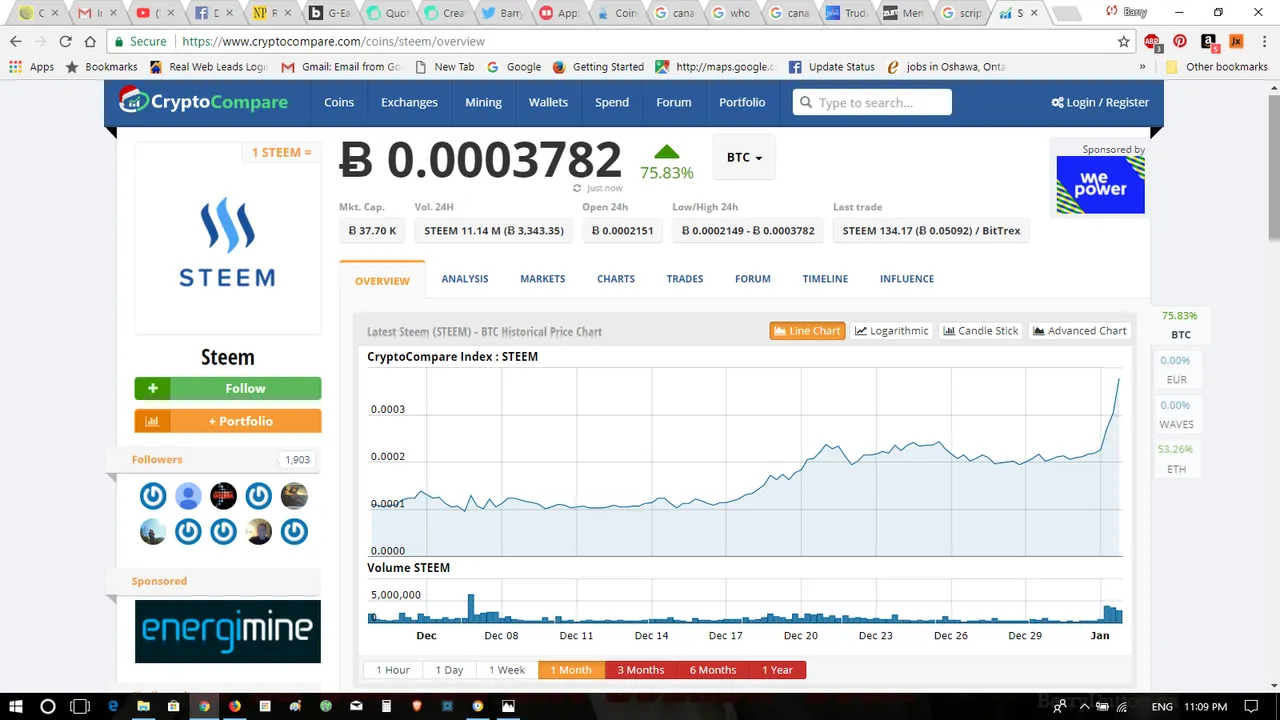Open the Spend menu
Image resolution: width=1280 pixels, height=720 pixels.
coord(612,102)
